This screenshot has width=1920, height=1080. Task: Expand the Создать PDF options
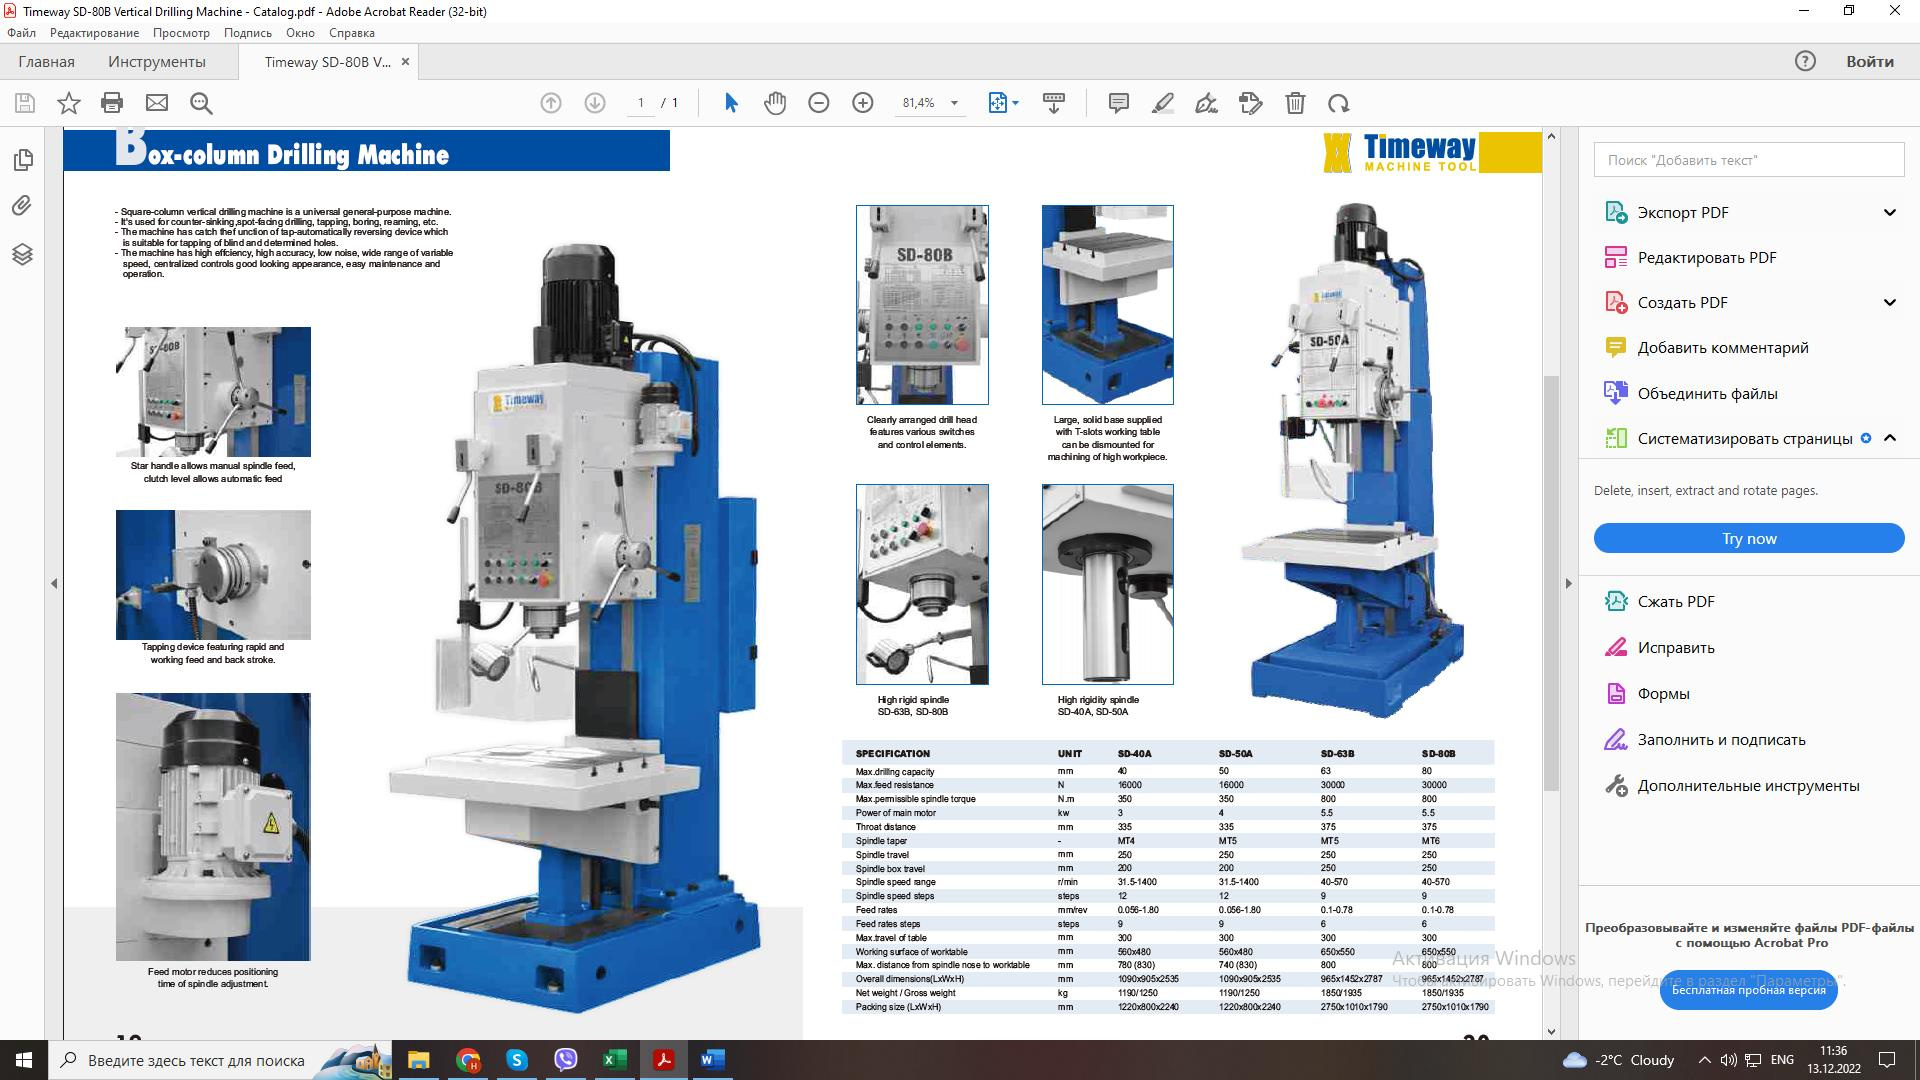point(1890,302)
